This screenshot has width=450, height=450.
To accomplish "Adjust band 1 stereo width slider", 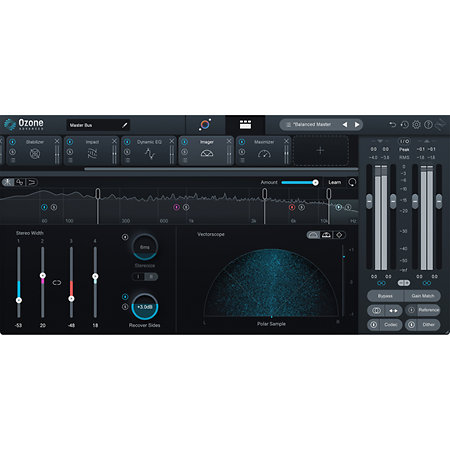I will [x=19, y=300].
